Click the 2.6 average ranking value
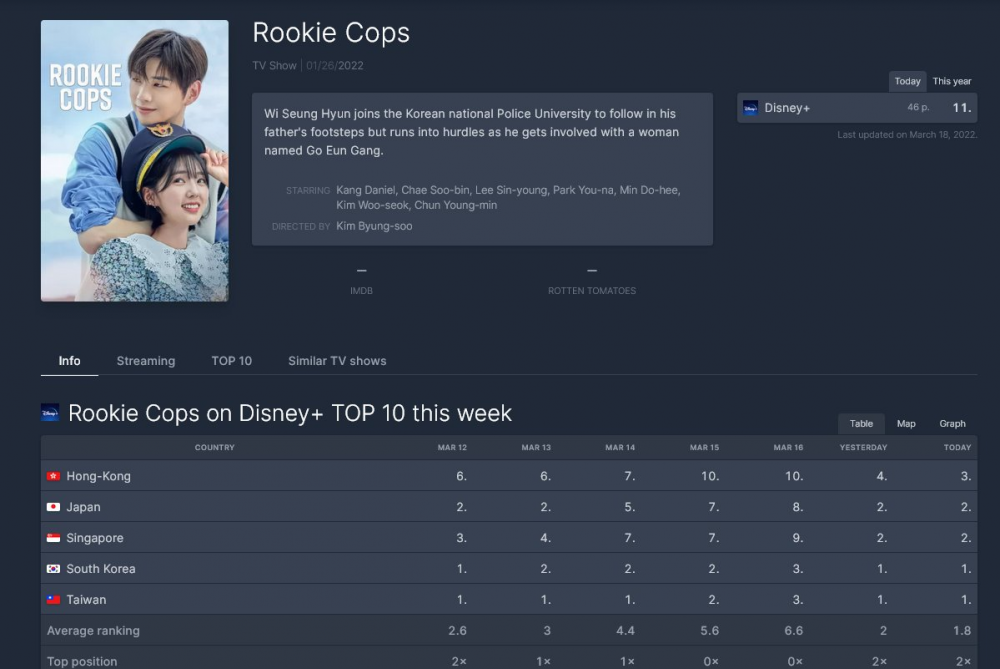1000x669 pixels. click(457, 631)
